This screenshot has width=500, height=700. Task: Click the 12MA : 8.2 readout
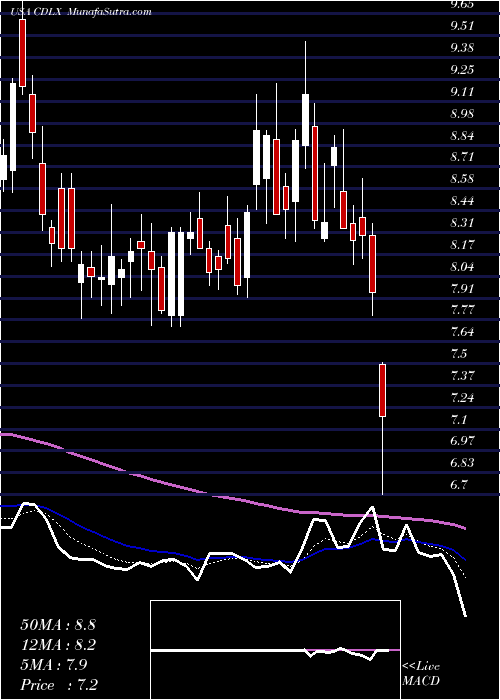pyautogui.click(x=58, y=645)
